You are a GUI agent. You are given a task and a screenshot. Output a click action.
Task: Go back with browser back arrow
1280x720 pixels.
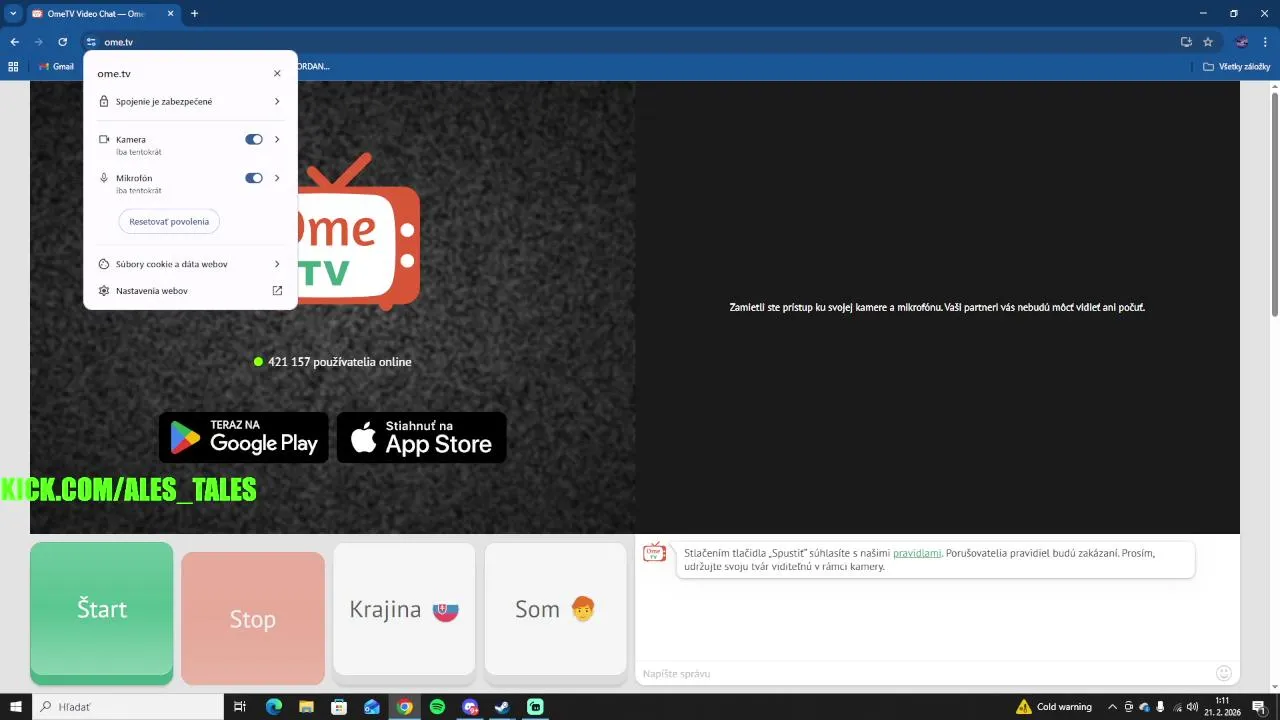14,42
